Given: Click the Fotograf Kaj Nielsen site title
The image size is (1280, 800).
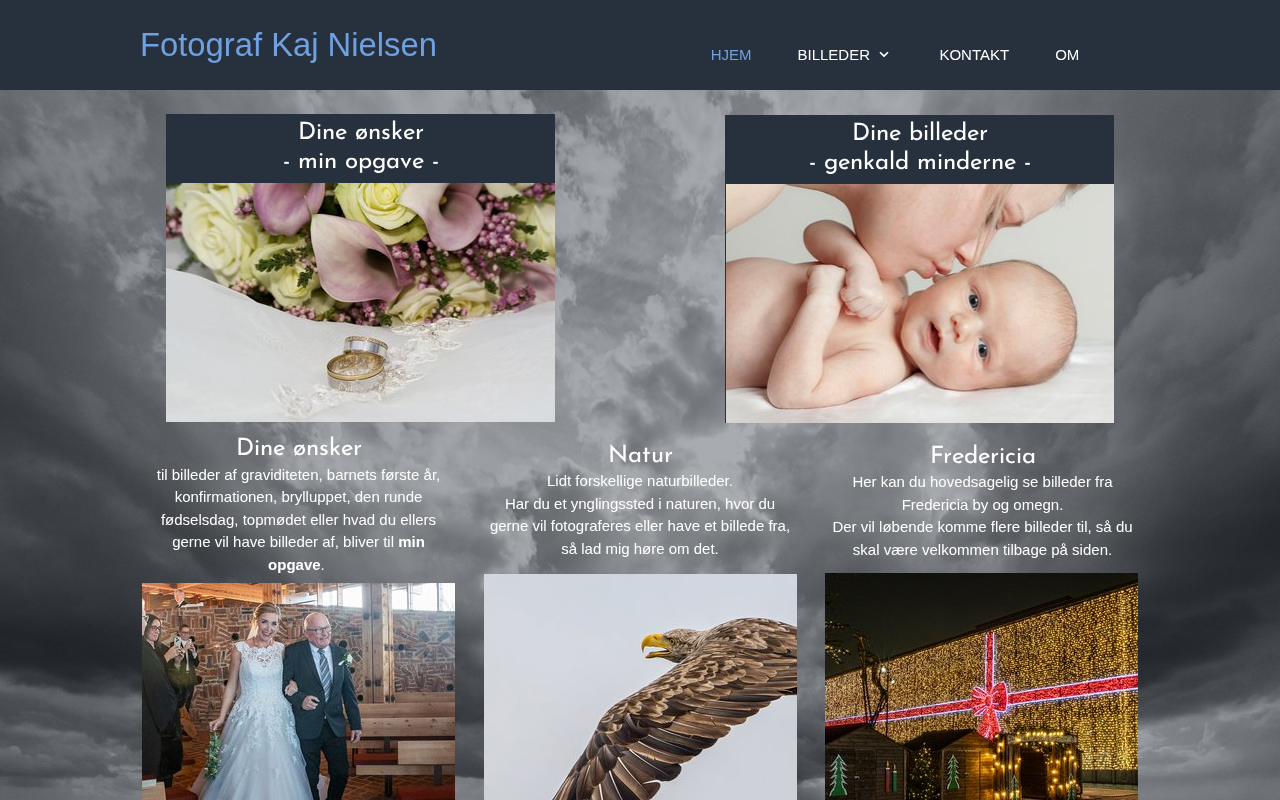Looking at the screenshot, I should coord(288,45).
